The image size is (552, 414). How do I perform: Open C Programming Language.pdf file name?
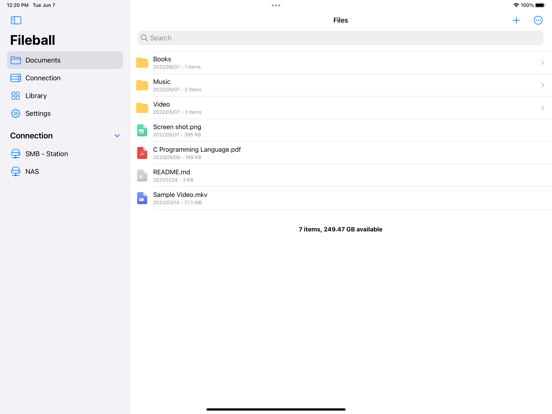click(197, 149)
